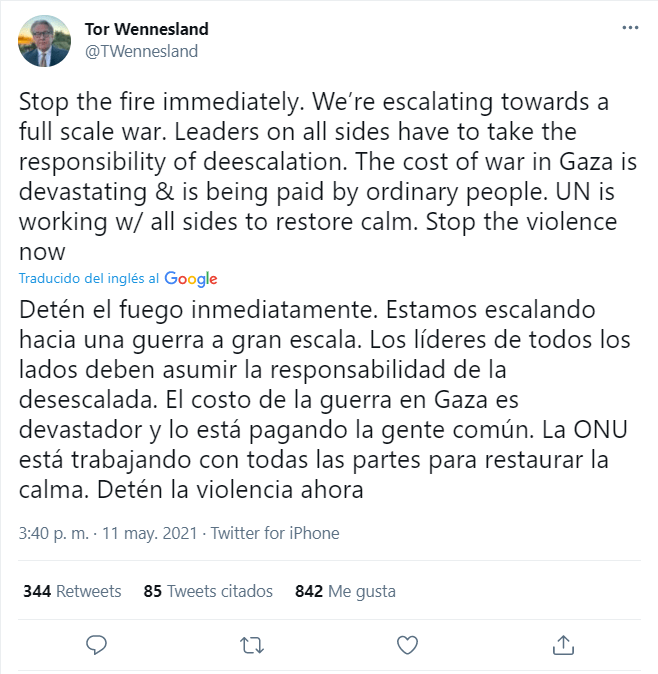Click the 'Traducido del inglés al' translation label
The image size is (658, 674).
click(89, 279)
